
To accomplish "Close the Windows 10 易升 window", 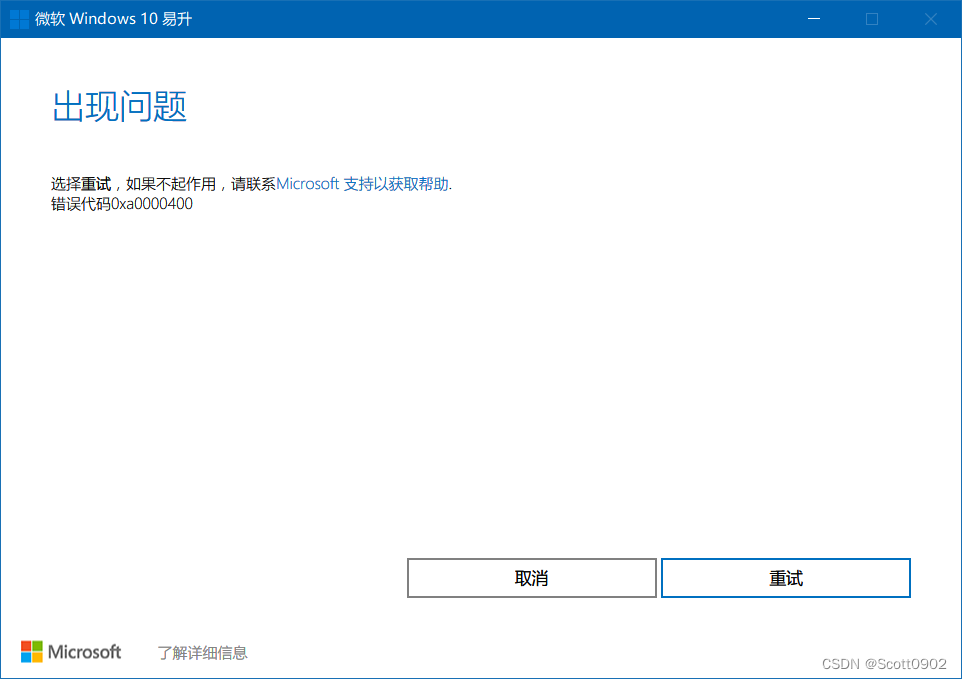I will pyautogui.click(x=930, y=19).
